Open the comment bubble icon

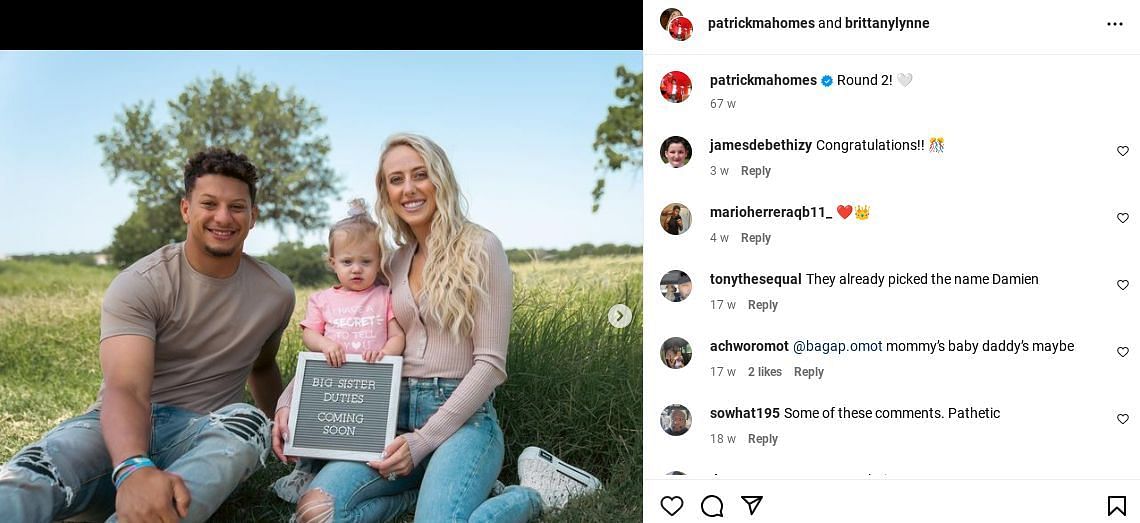[x=712, y=506]
